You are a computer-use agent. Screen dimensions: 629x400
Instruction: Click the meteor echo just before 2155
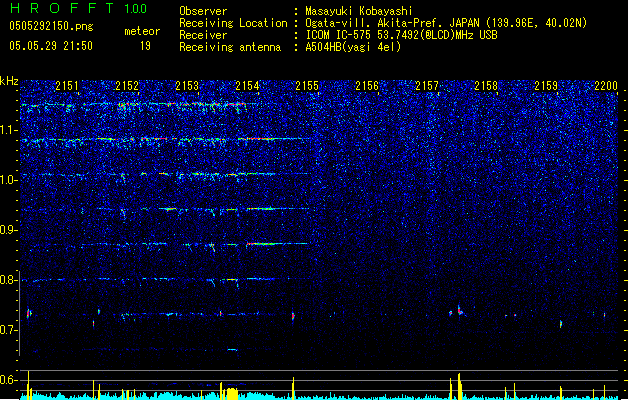point(293,316)
